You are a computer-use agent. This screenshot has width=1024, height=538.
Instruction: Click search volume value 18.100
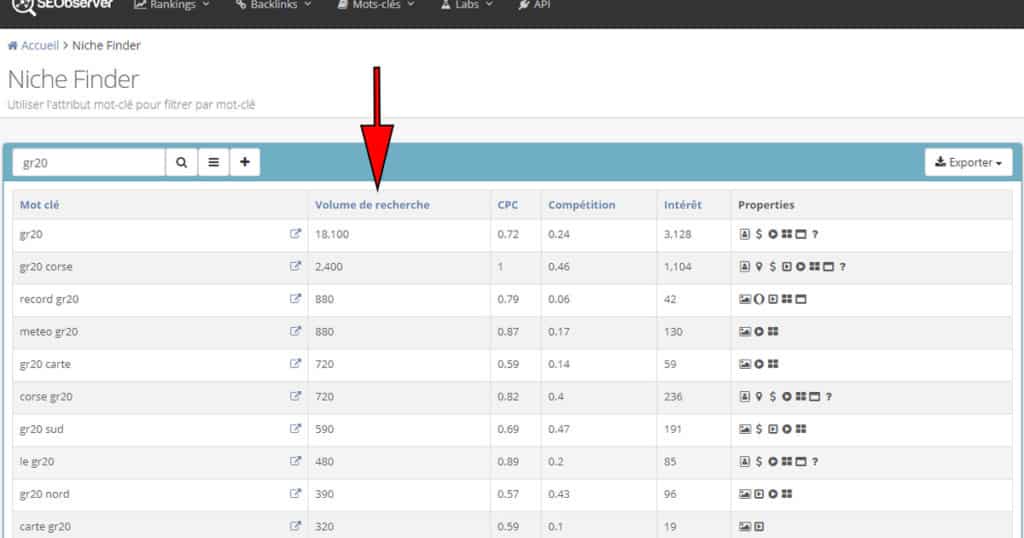332,234
